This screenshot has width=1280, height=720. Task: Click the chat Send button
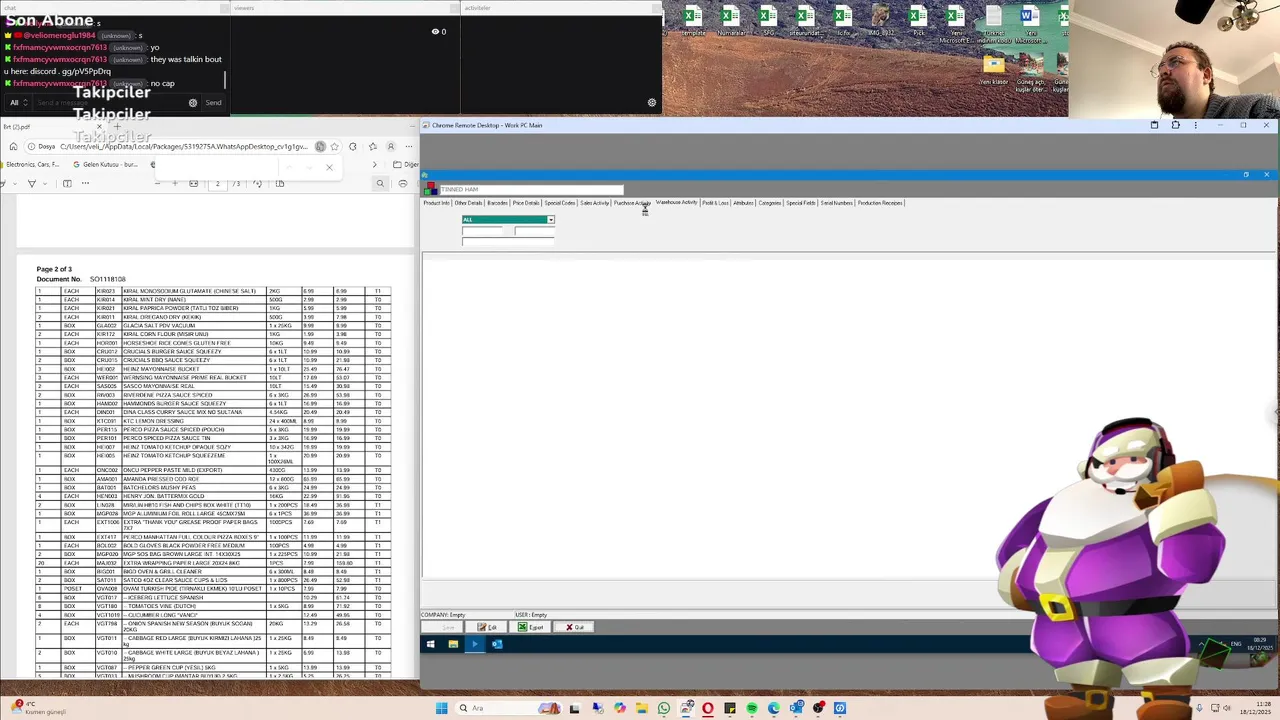pyautogui.click(x=213, y=102)
